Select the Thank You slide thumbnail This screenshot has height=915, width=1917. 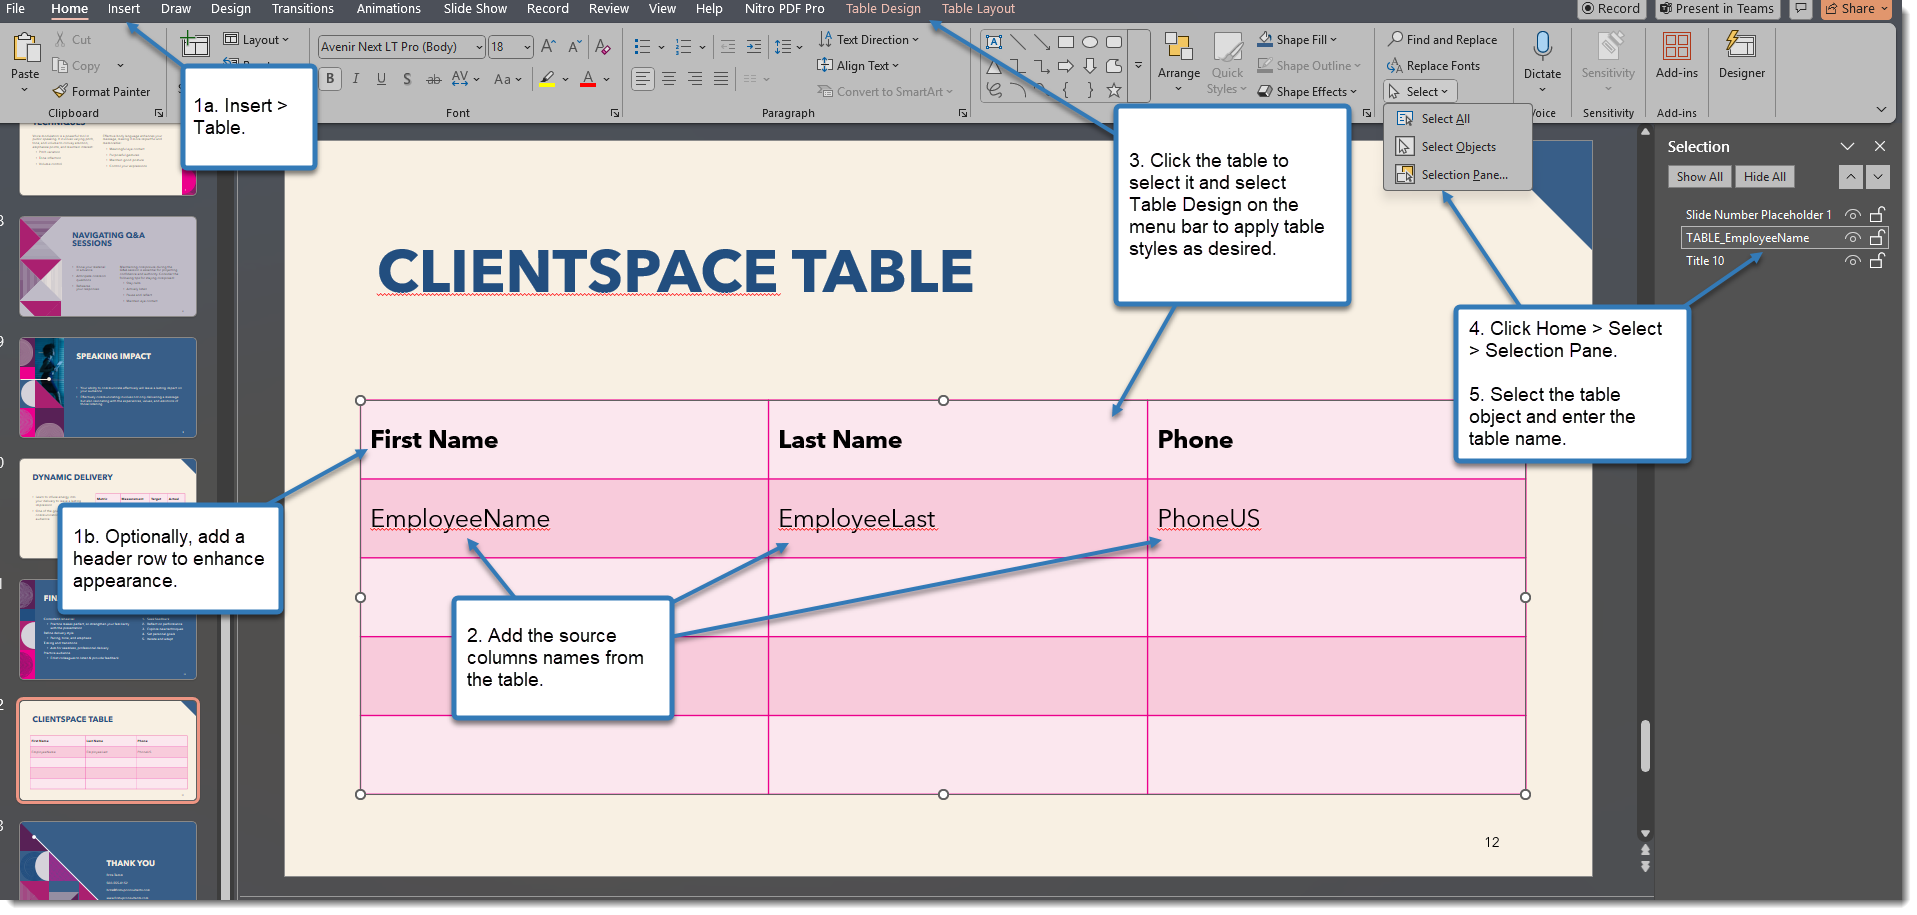pos(108,861)
